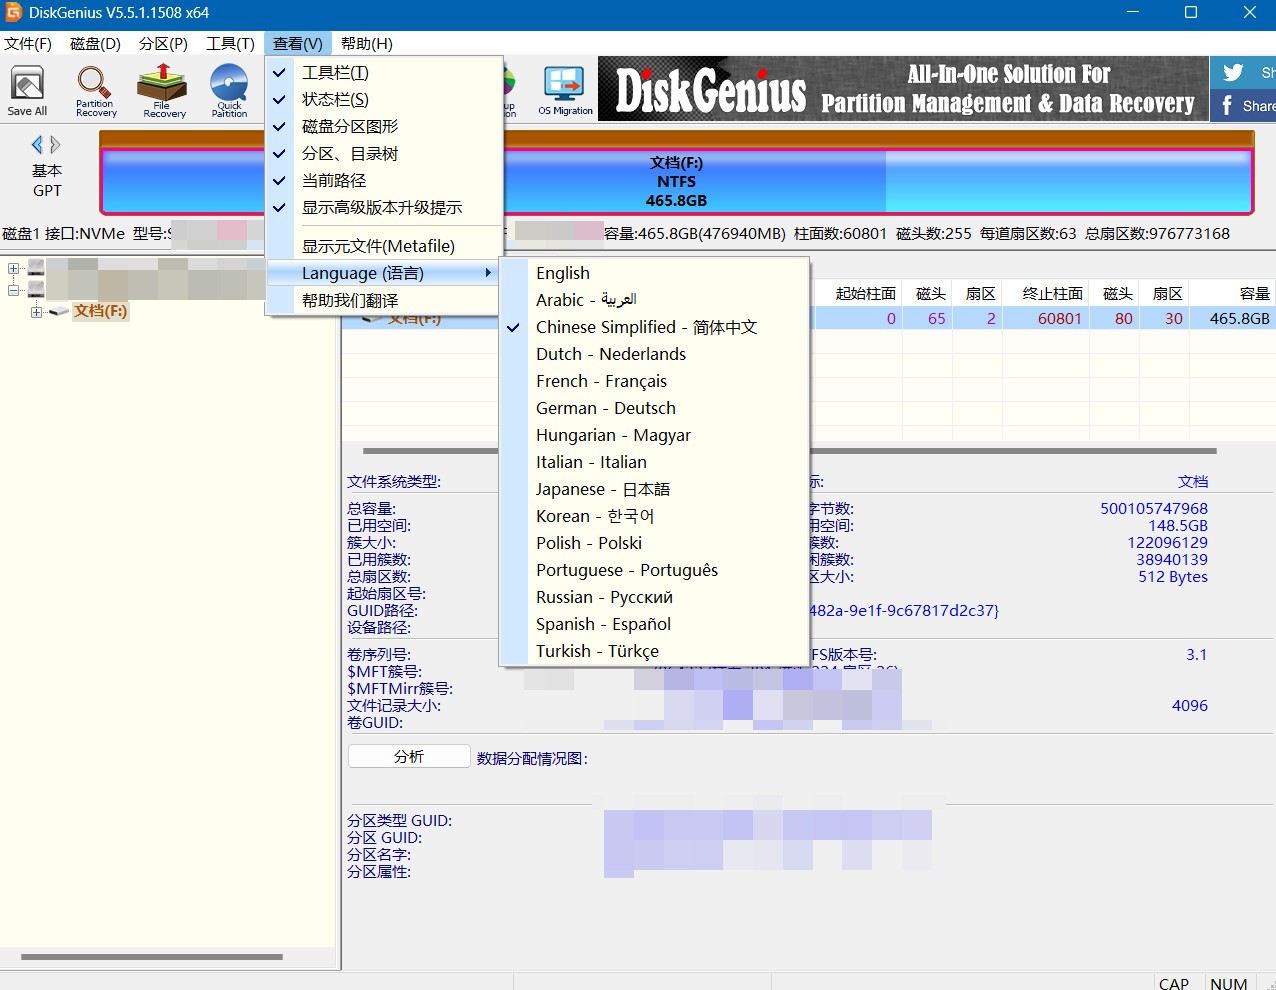The width and height of the screenshot is (1276, 990).
Task: Click the 起始柱面 column header
Action: 859,293
